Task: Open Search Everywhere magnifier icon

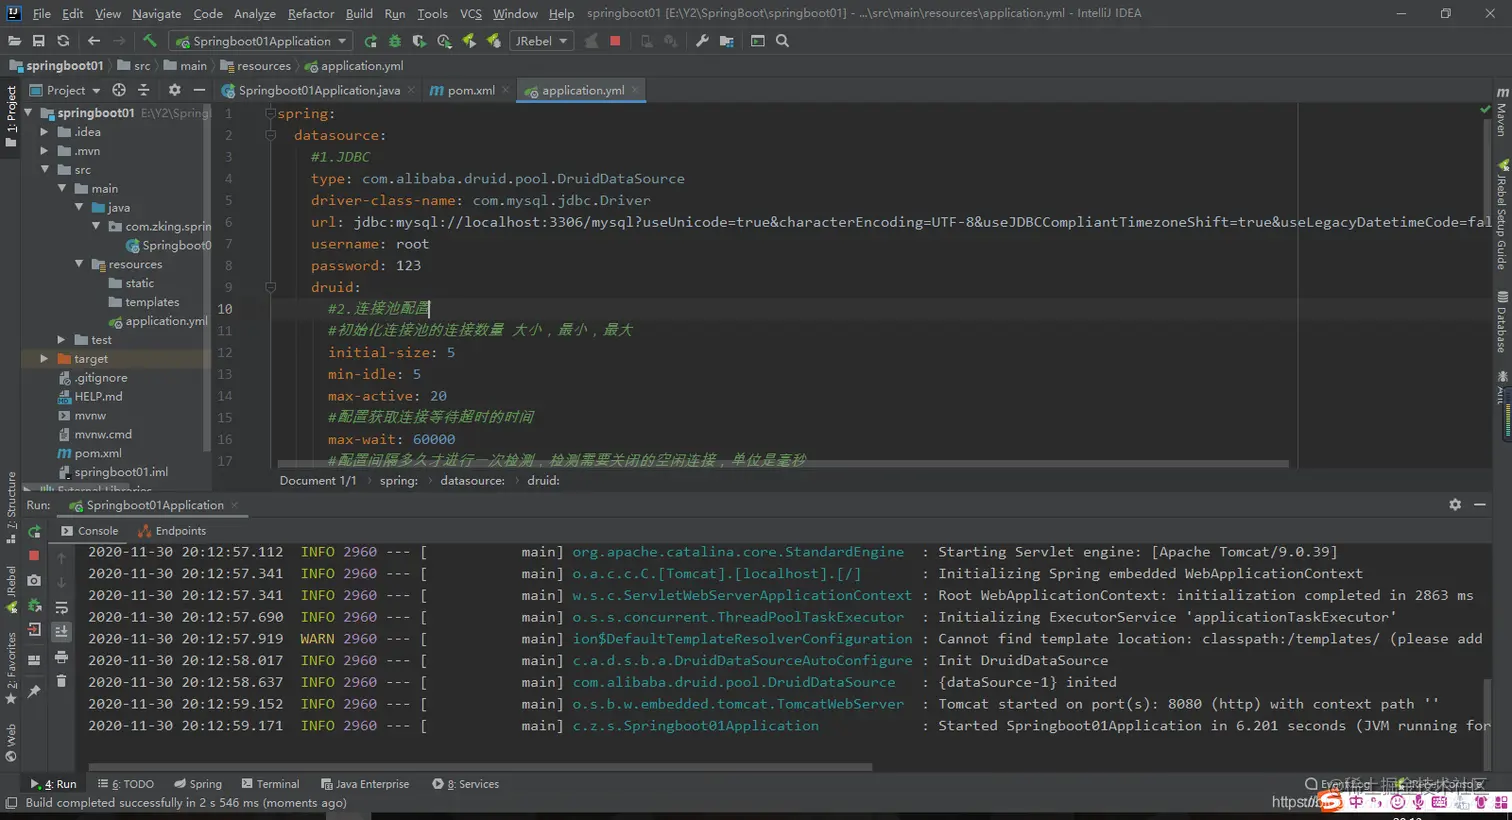Action: click(x=782, y=41)
